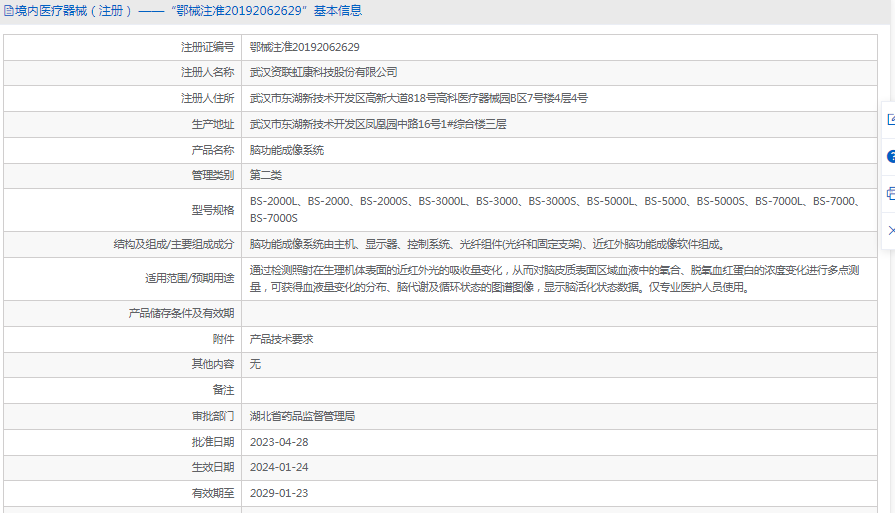The image size is (895, 513).
Task: Click the approval date 2023-04-28
Action: click(x=279, y=442)
